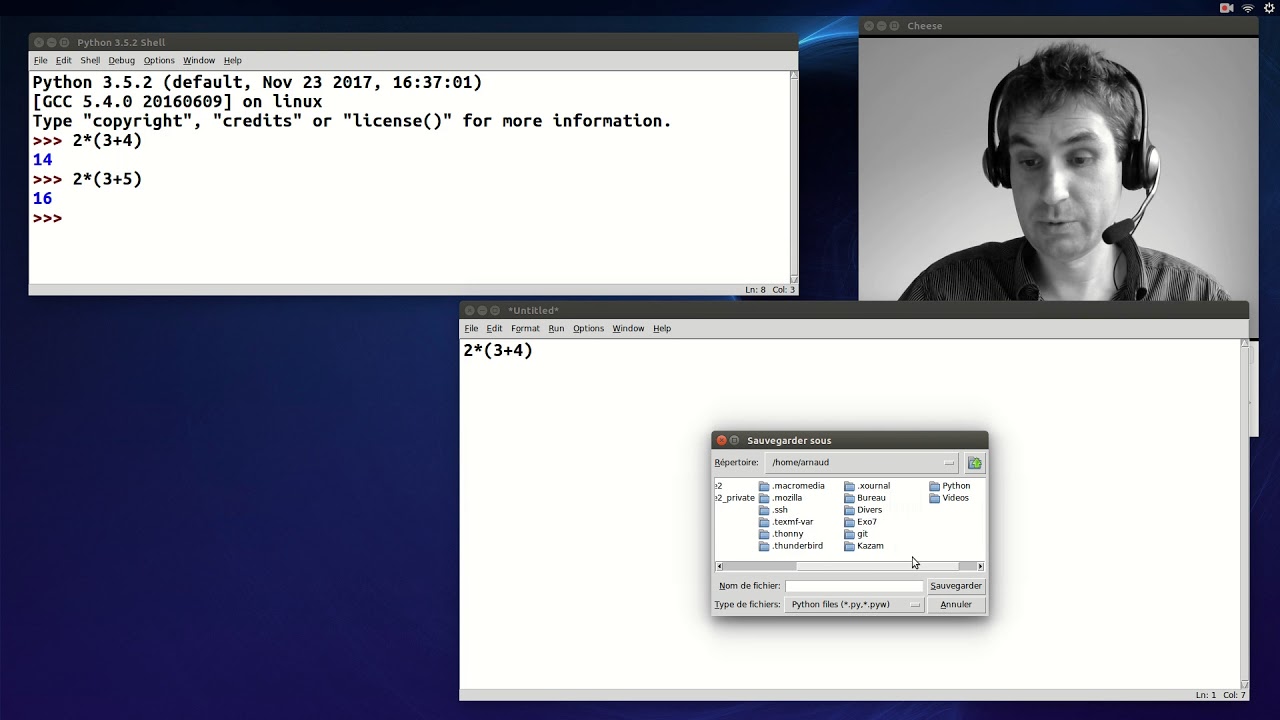
Task: Click the shell output value 14
Action: point(42,160)
